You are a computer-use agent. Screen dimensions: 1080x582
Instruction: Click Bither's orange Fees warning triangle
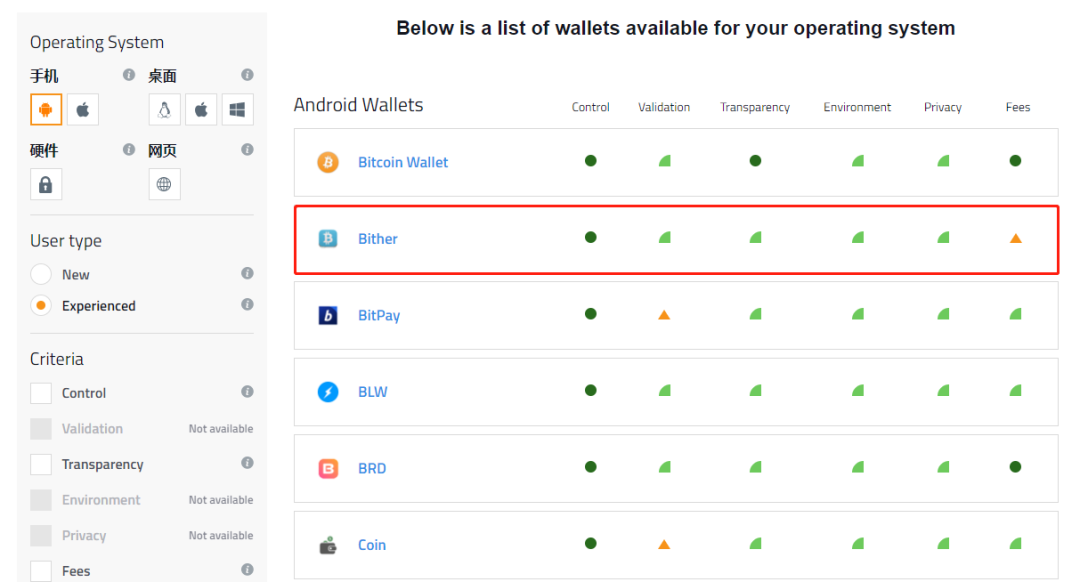pos(1015,239)
